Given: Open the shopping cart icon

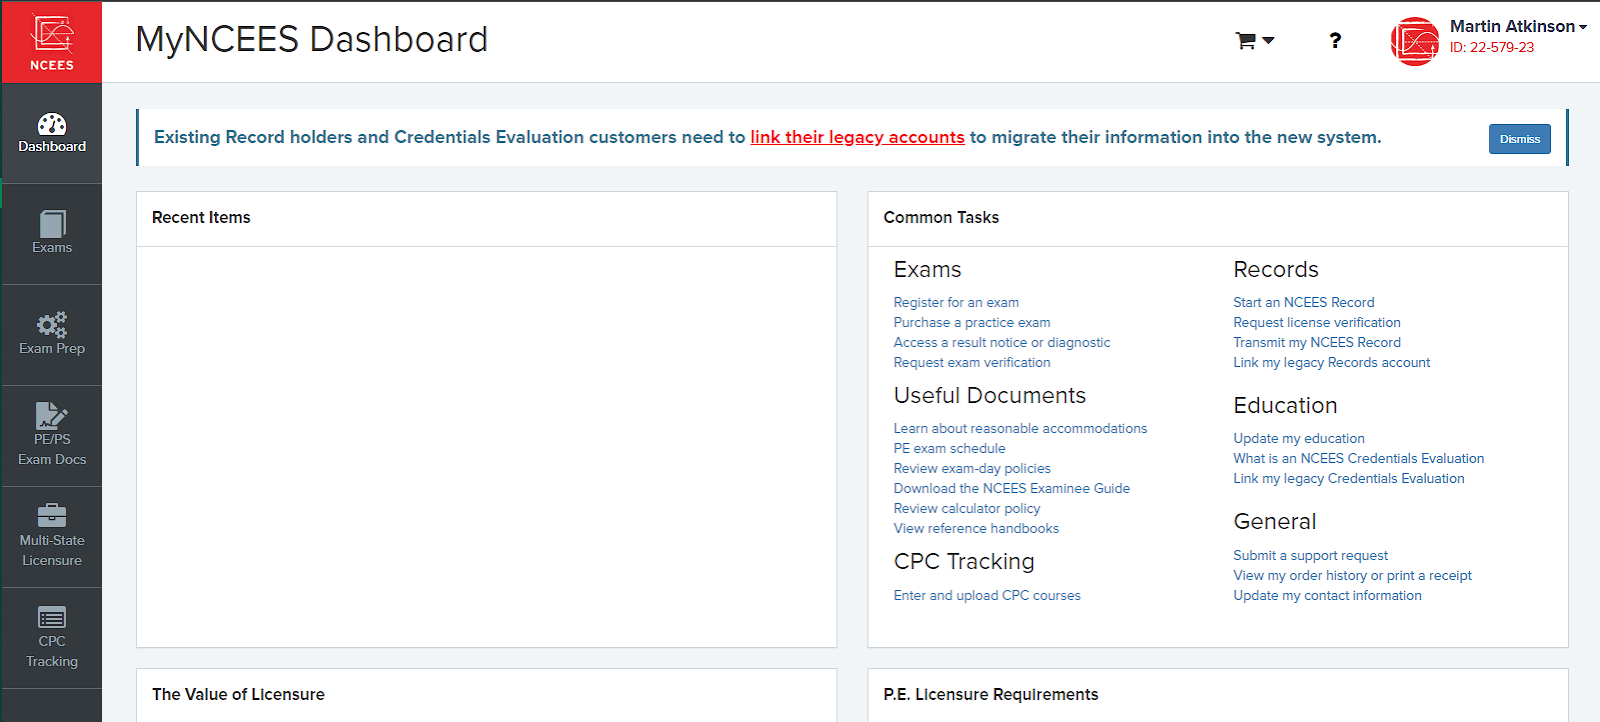Looking at the screenshot, I should [x=1246, y=41].
